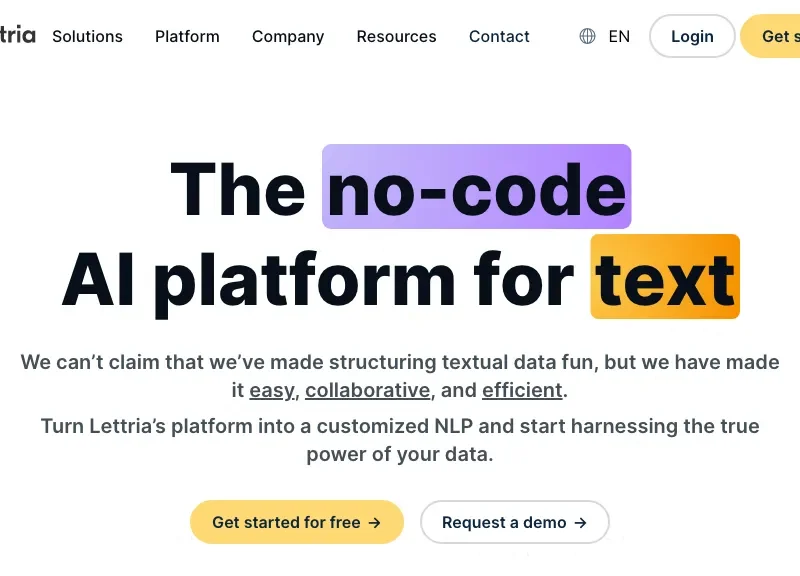Expand the Company menu
Screen dimensions: 800x576
point(288,37)
